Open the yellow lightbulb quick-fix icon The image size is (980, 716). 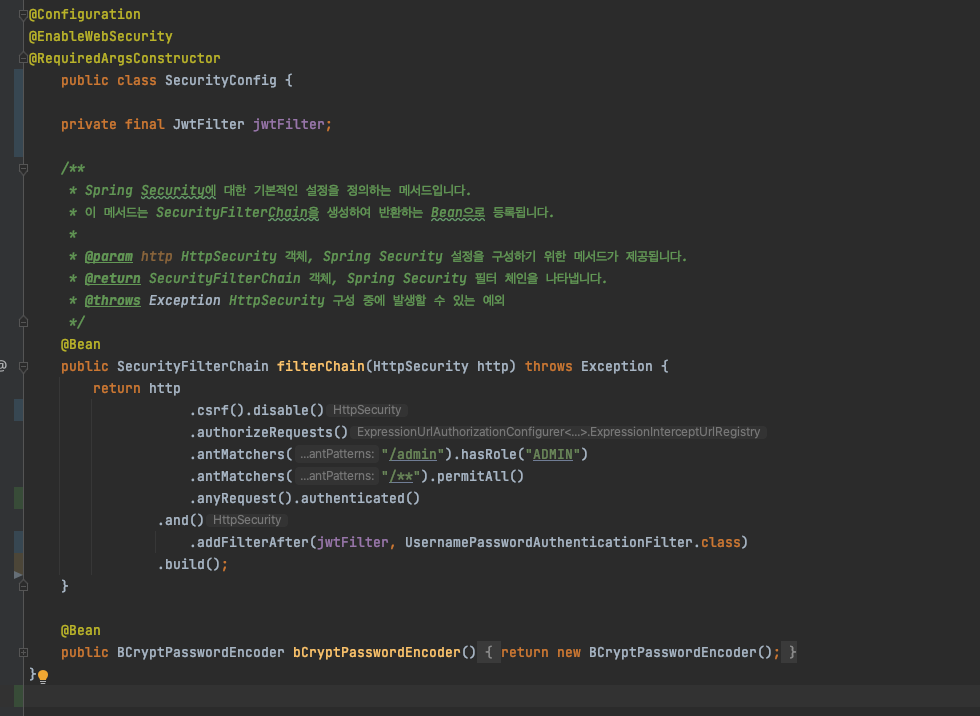click(x=42, y=676)
